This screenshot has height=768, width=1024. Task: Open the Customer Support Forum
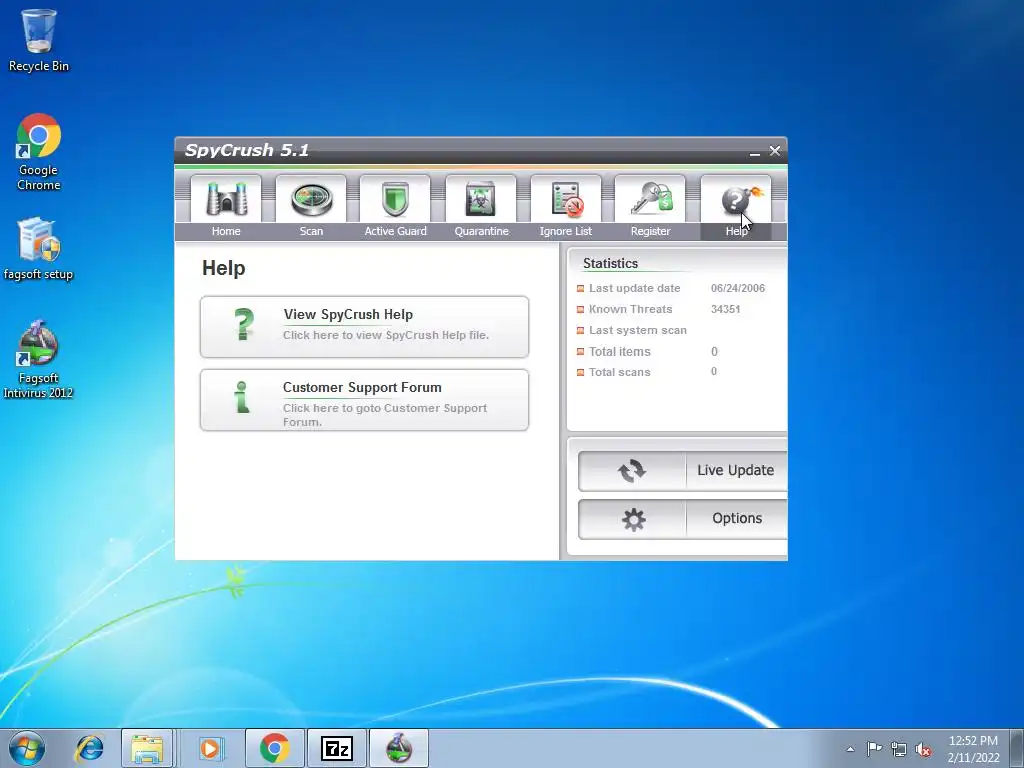click(x=364, y=400)
